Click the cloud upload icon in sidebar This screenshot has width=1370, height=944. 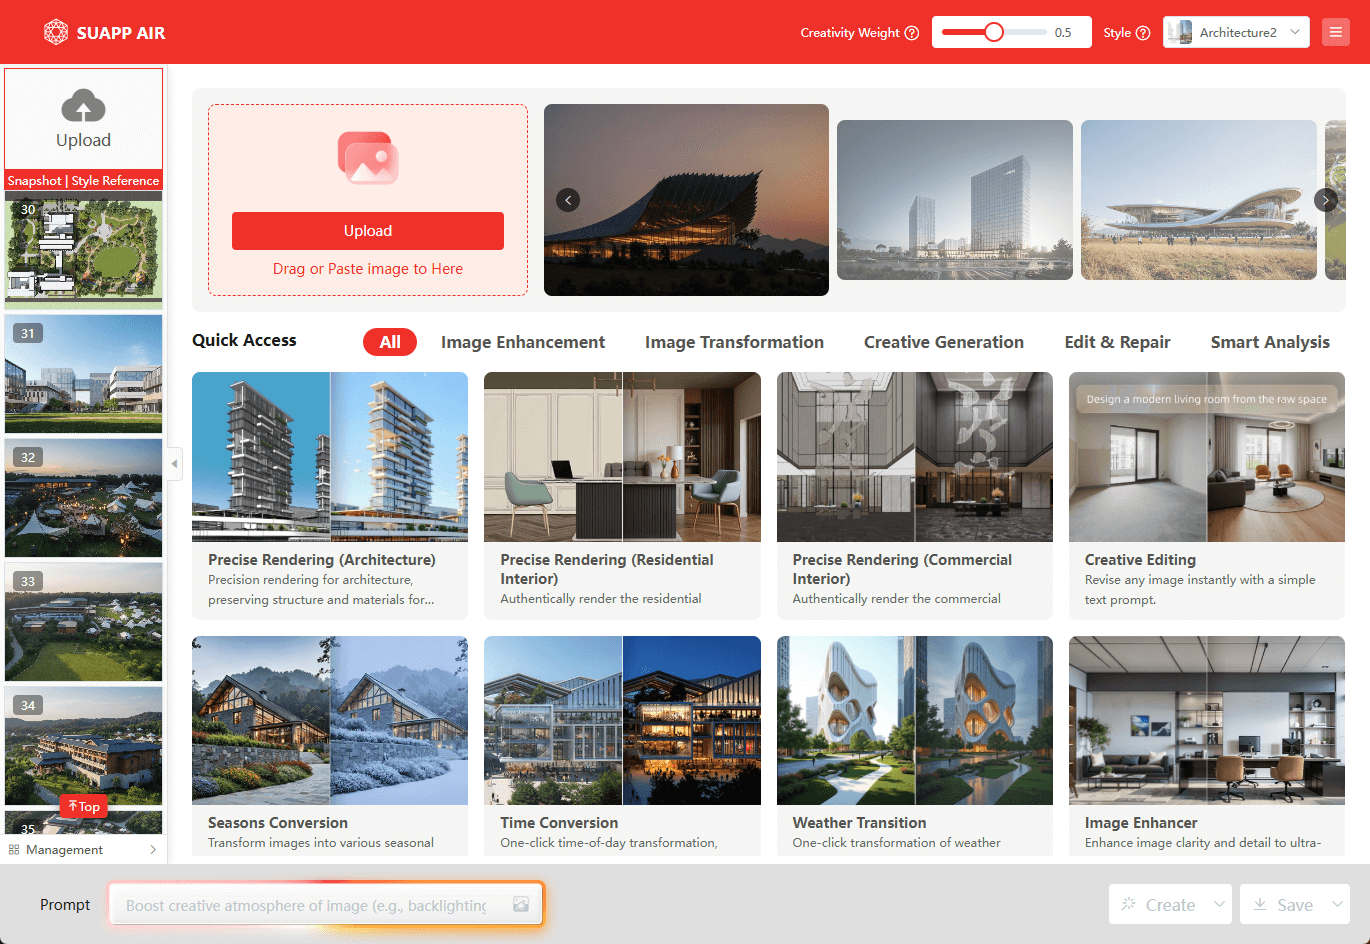(x=83, y=106)
